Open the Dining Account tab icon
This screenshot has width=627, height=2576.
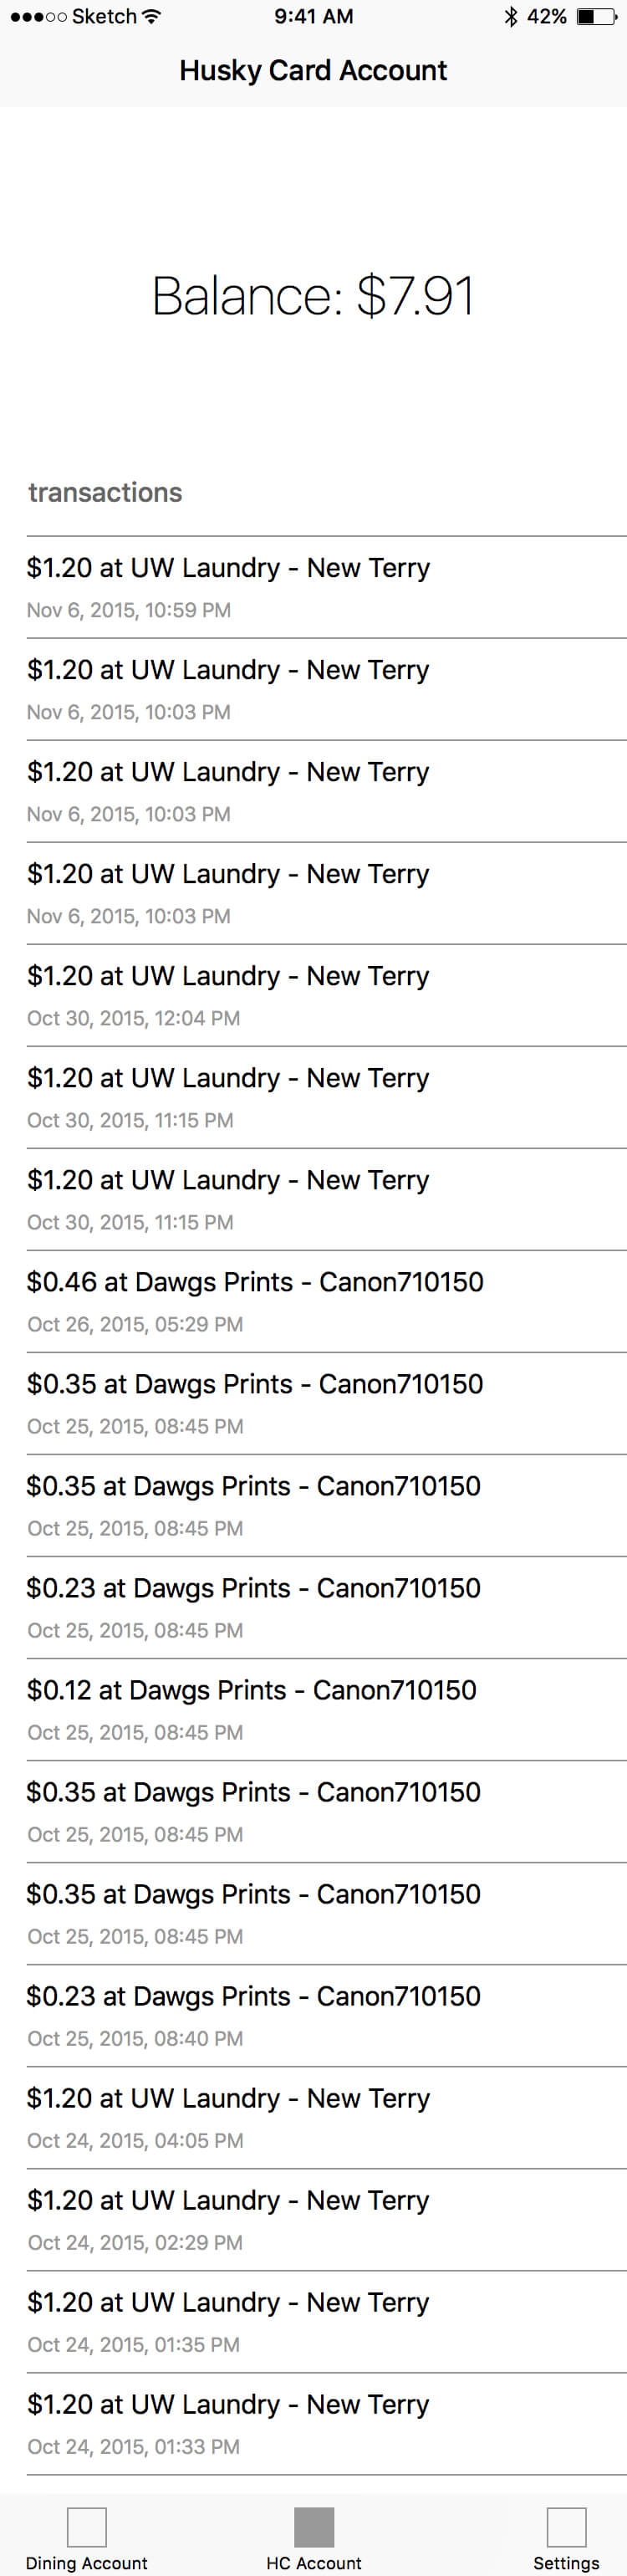point(87,2526)
